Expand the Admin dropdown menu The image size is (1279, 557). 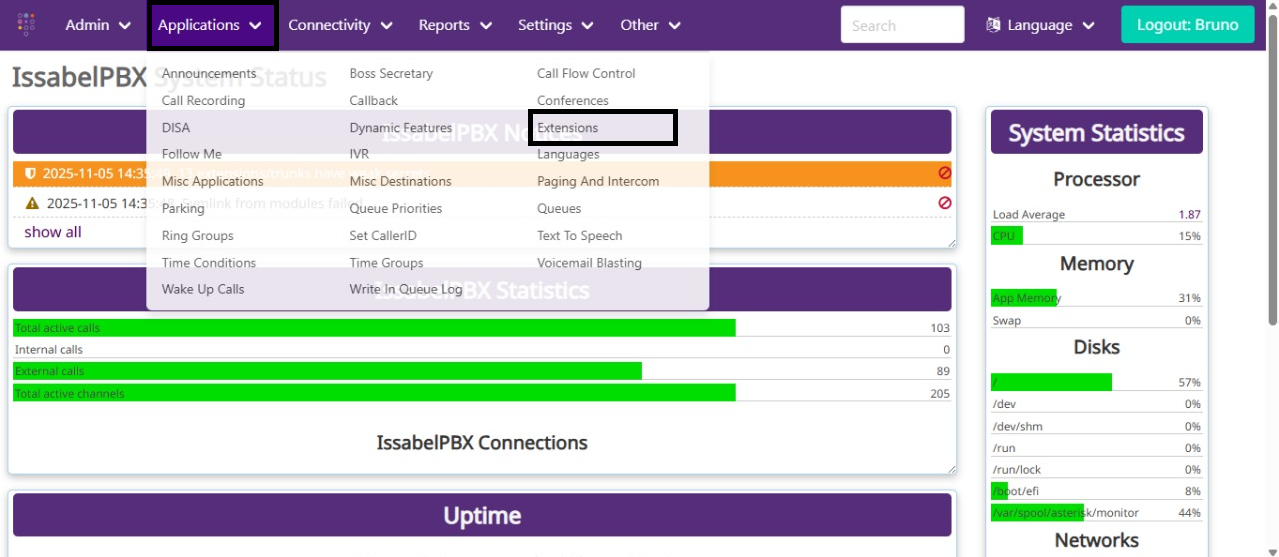click(x=98, y=25)
